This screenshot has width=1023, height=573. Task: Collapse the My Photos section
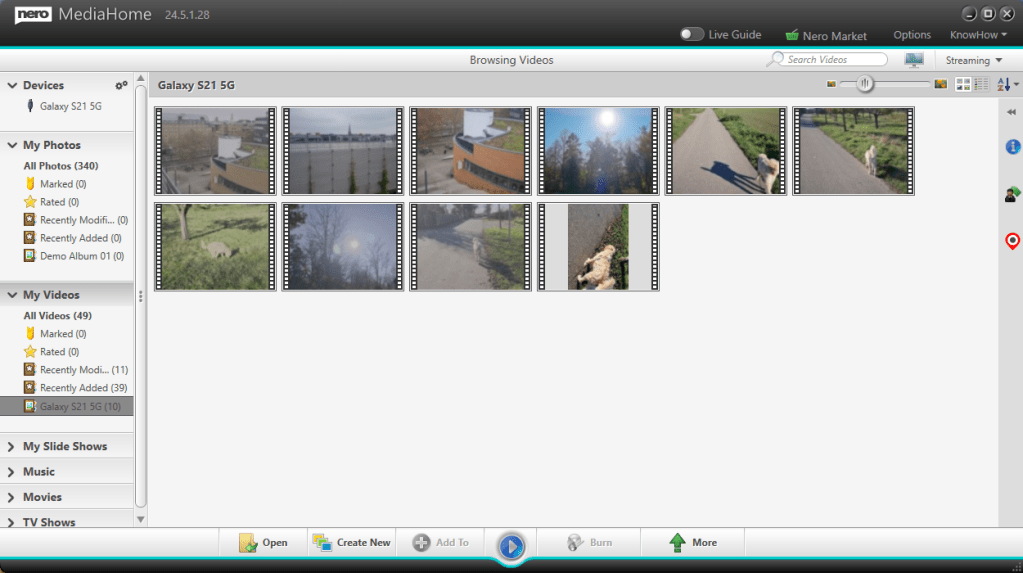12,146
